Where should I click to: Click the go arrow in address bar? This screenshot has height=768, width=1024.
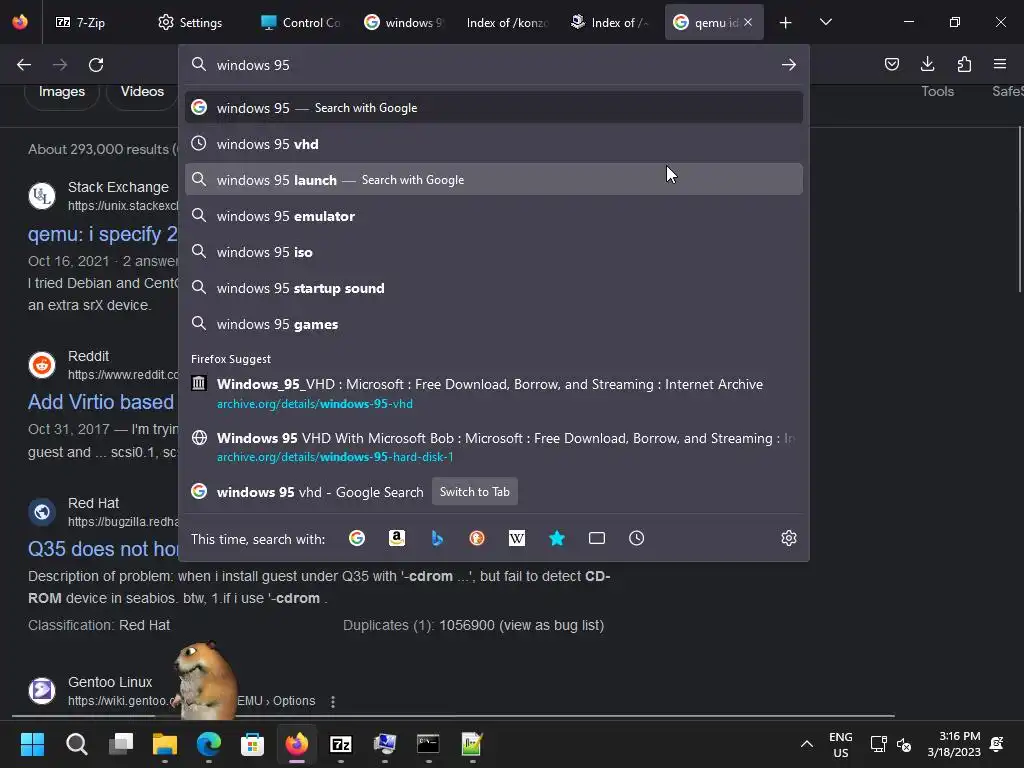[788, 65]
